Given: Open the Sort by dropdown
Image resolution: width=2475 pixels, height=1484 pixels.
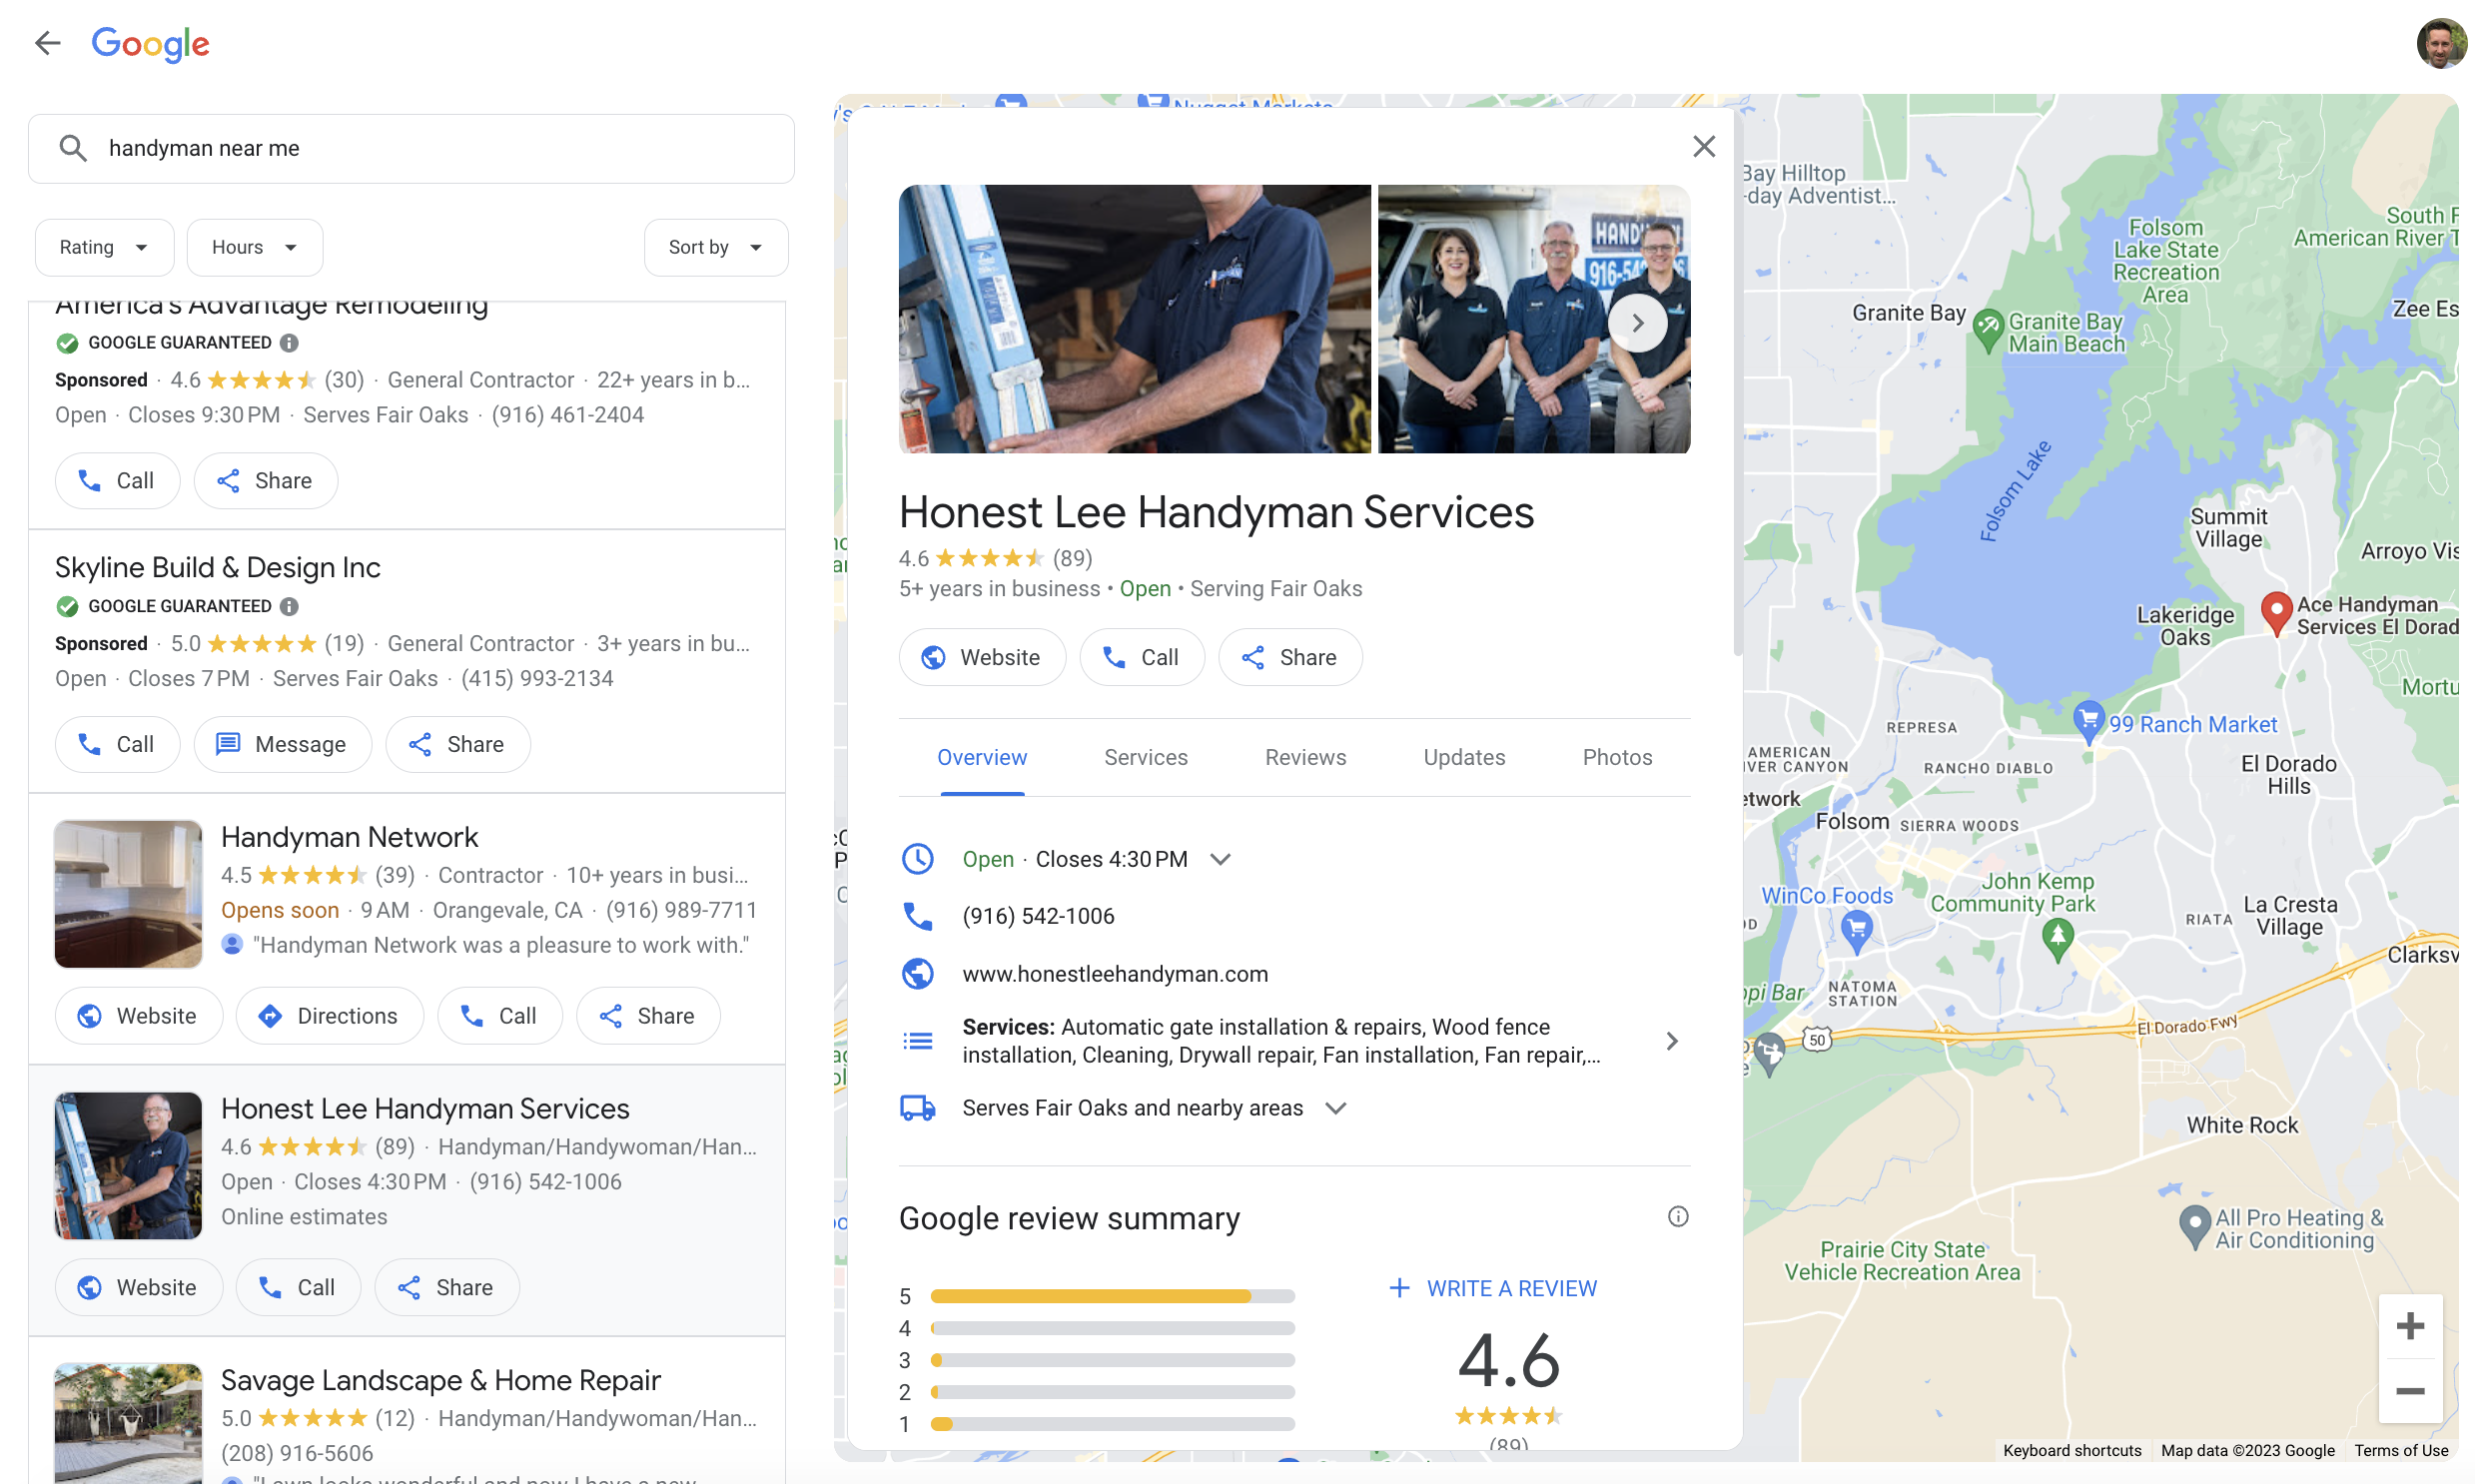Looking at the screenshot, I should coord(715,247).
